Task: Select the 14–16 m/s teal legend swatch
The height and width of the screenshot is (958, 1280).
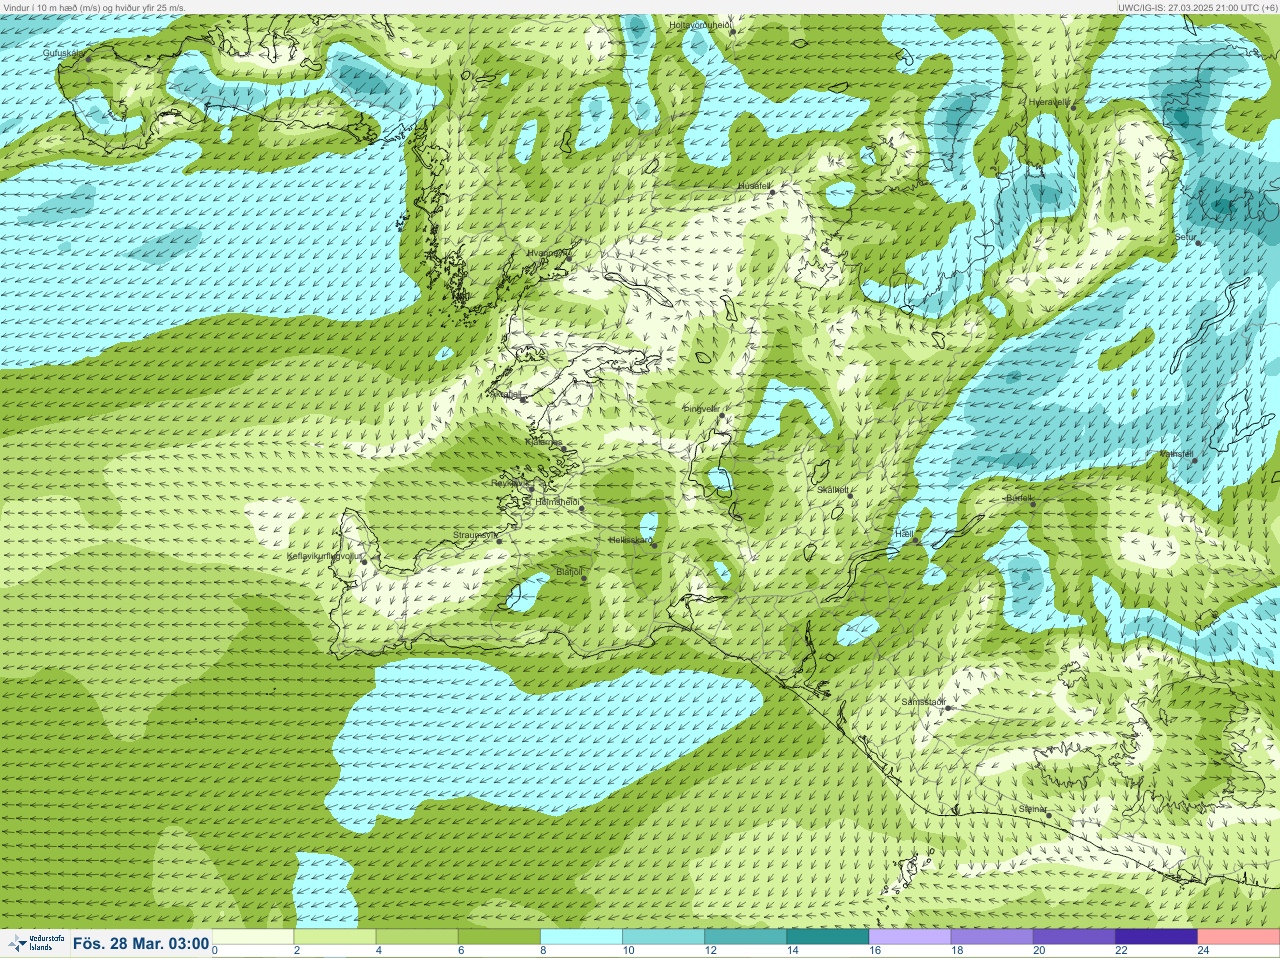Action: point(827,937)
